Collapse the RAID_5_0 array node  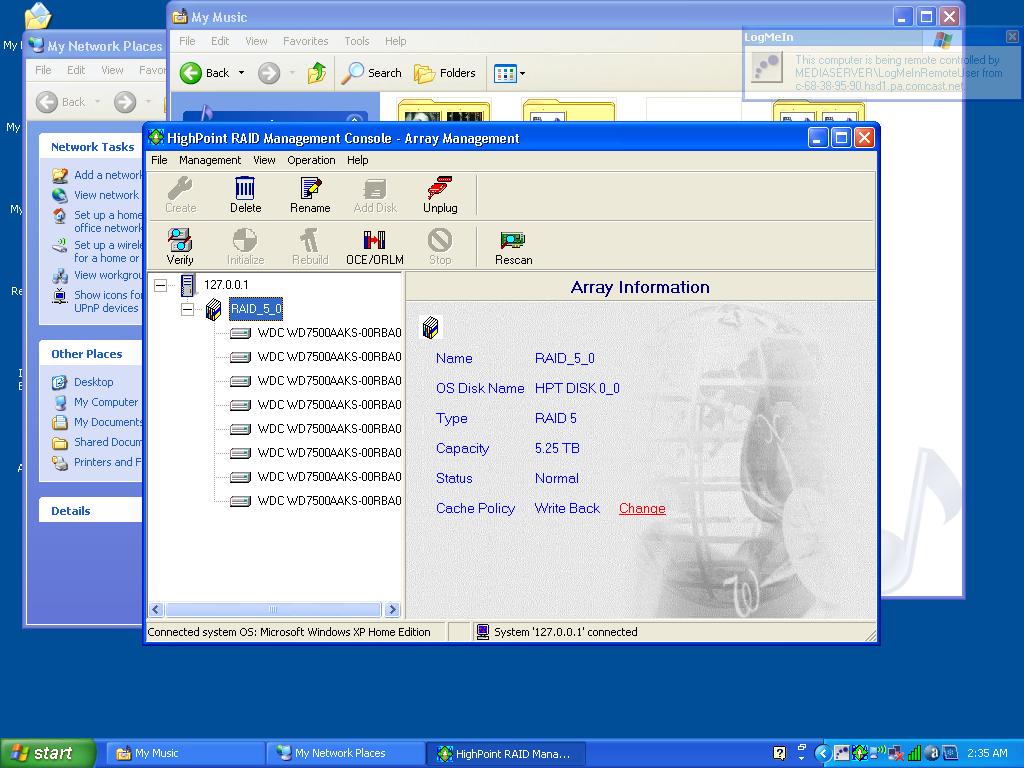click(187, 310)
